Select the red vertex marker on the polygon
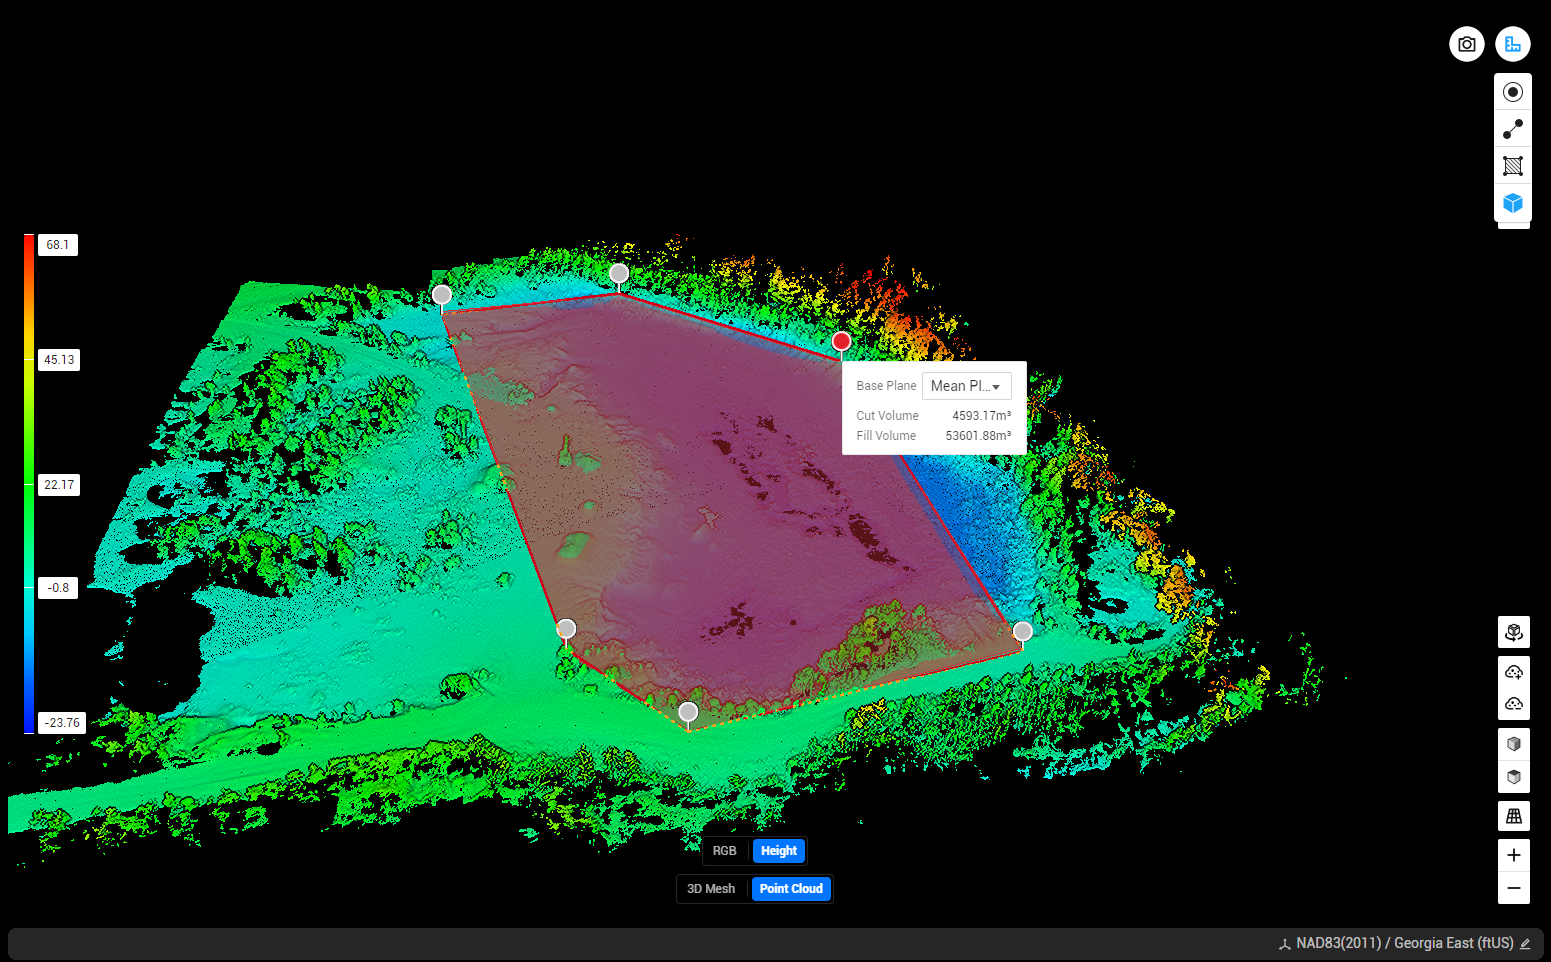 coord(841,341)
